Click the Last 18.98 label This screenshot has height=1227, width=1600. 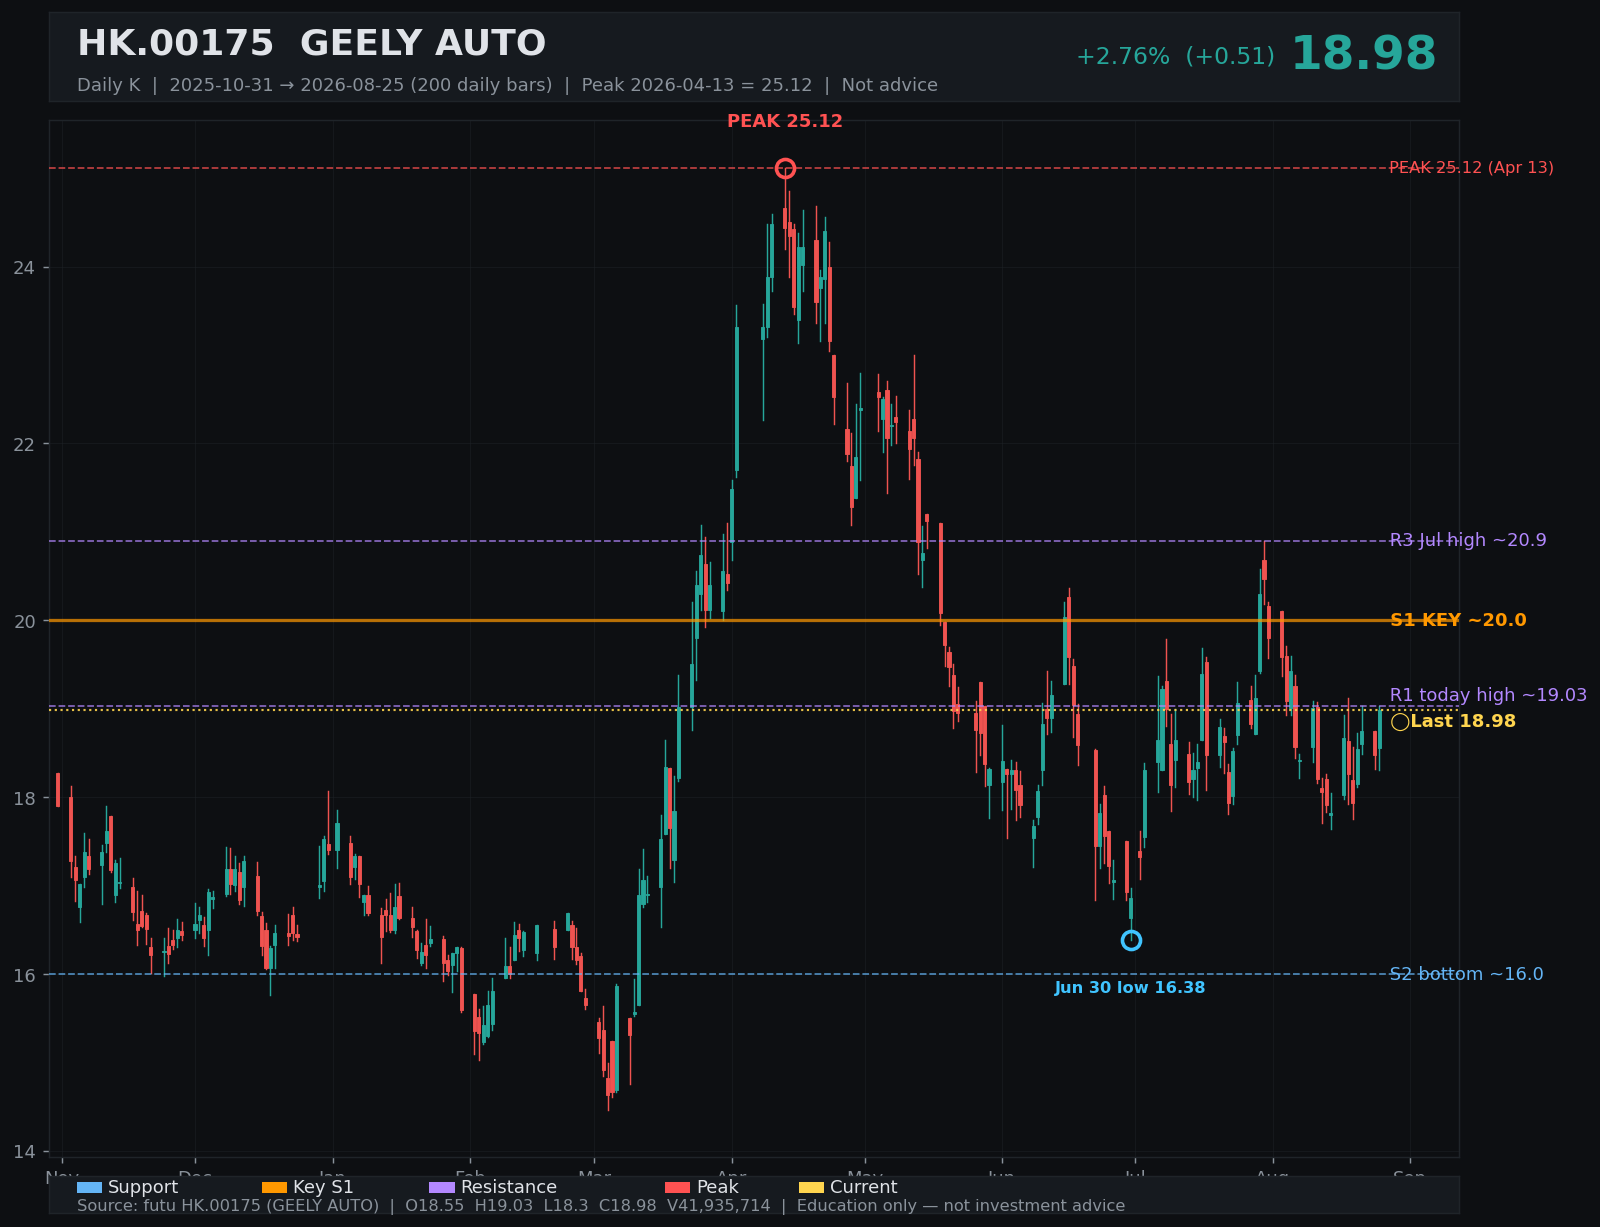pos(1463,722)
